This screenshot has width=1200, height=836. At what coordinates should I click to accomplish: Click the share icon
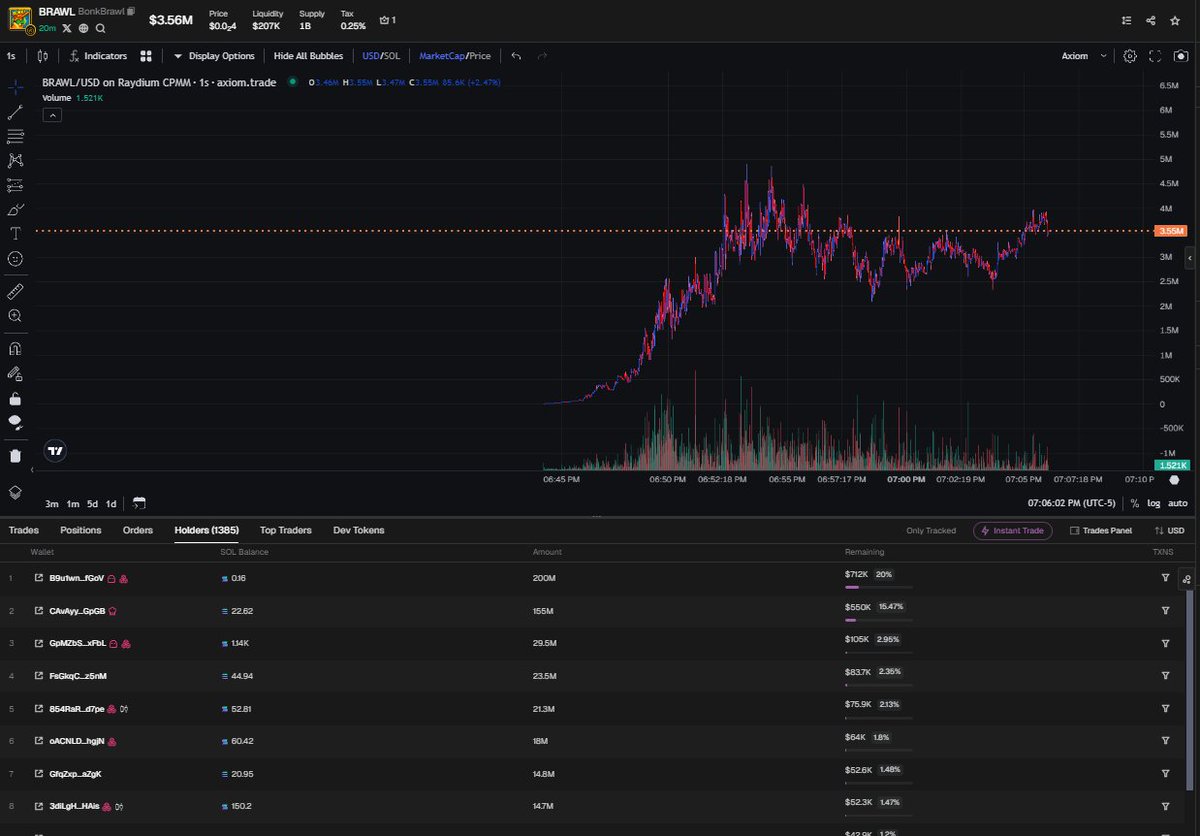(x=1151, y=20)
